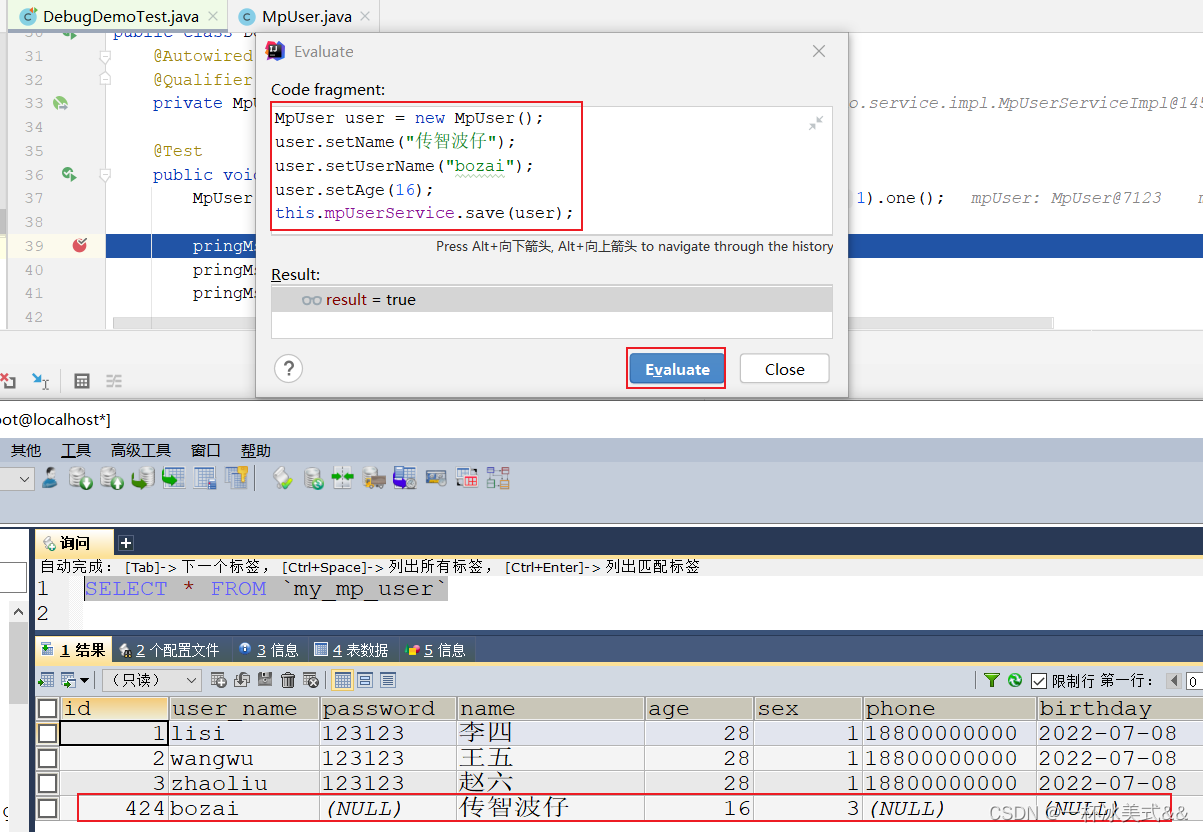Click the database copy with green arrow icon
This screenshot has height=832, width=1203.
point(144,478)
